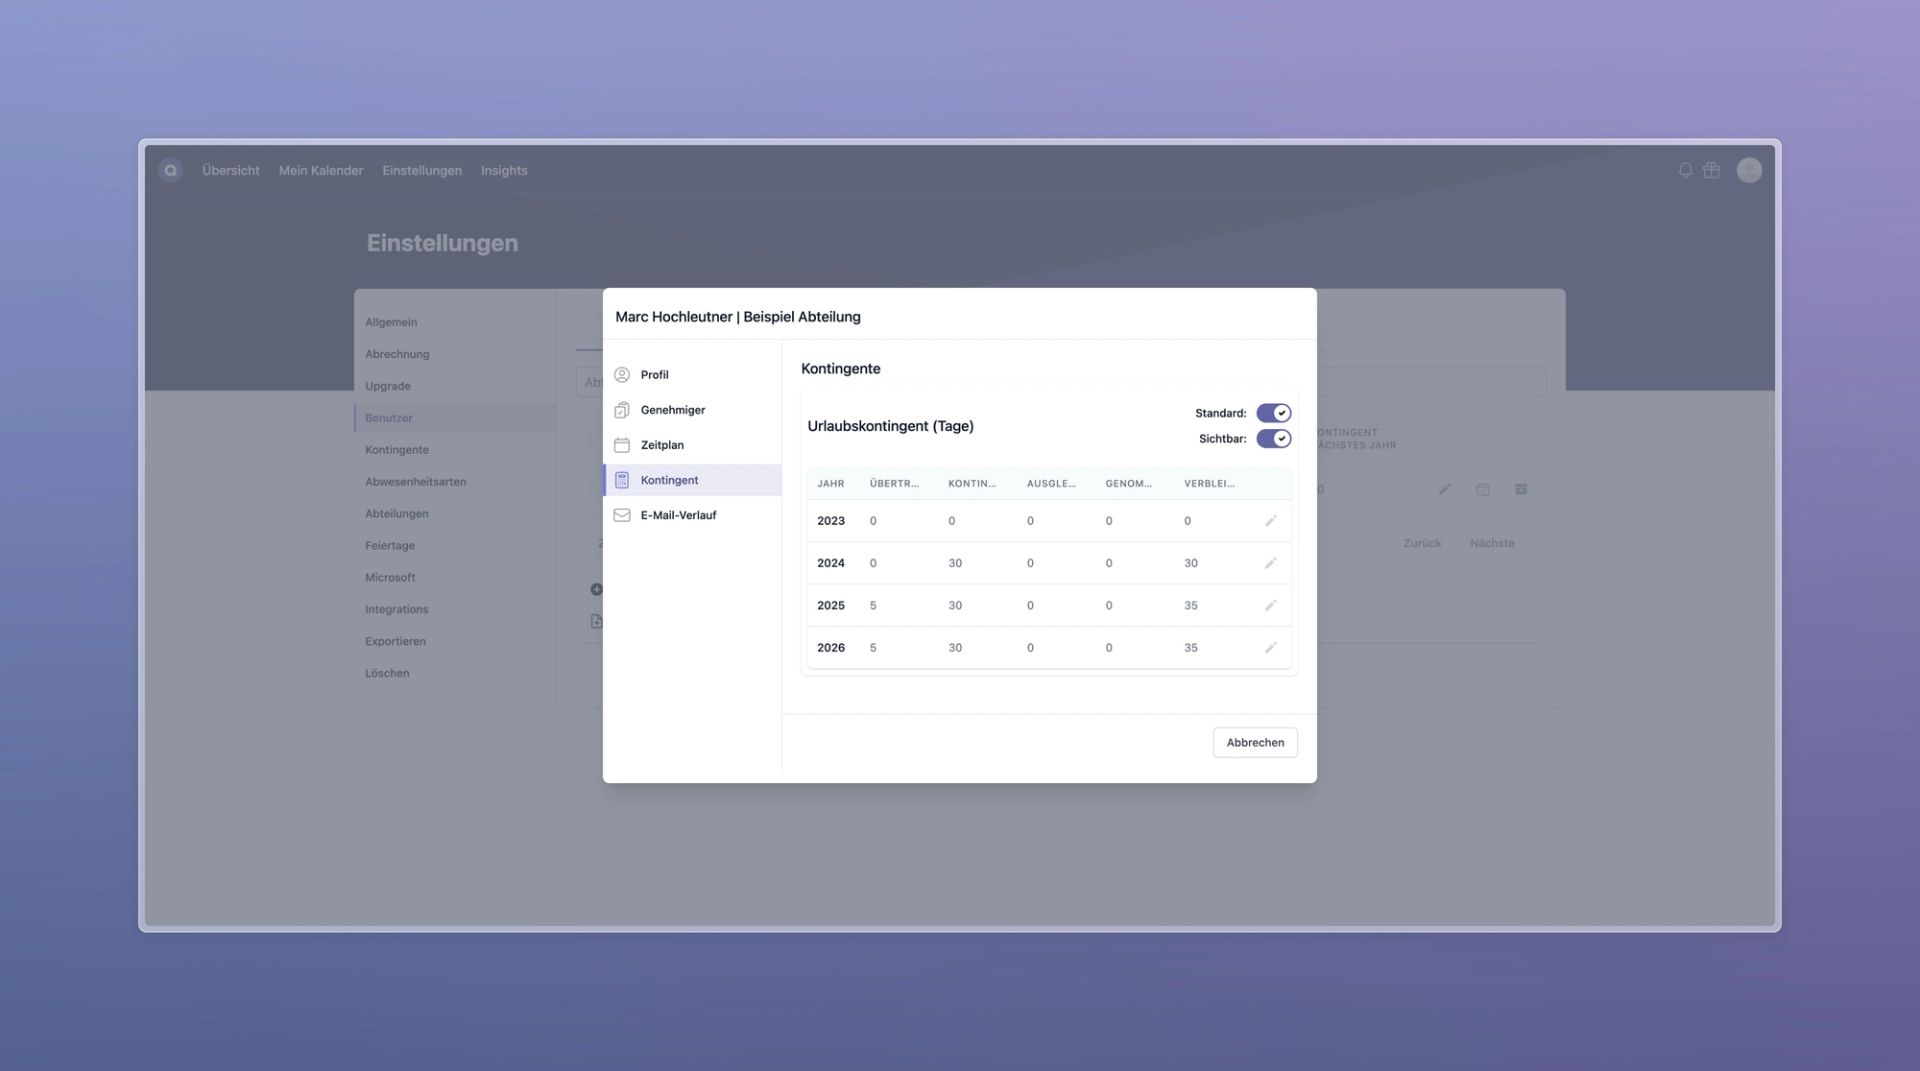Click the KONTIN... column header
Screen dimensions: 1920x1071
coord(972,484)
